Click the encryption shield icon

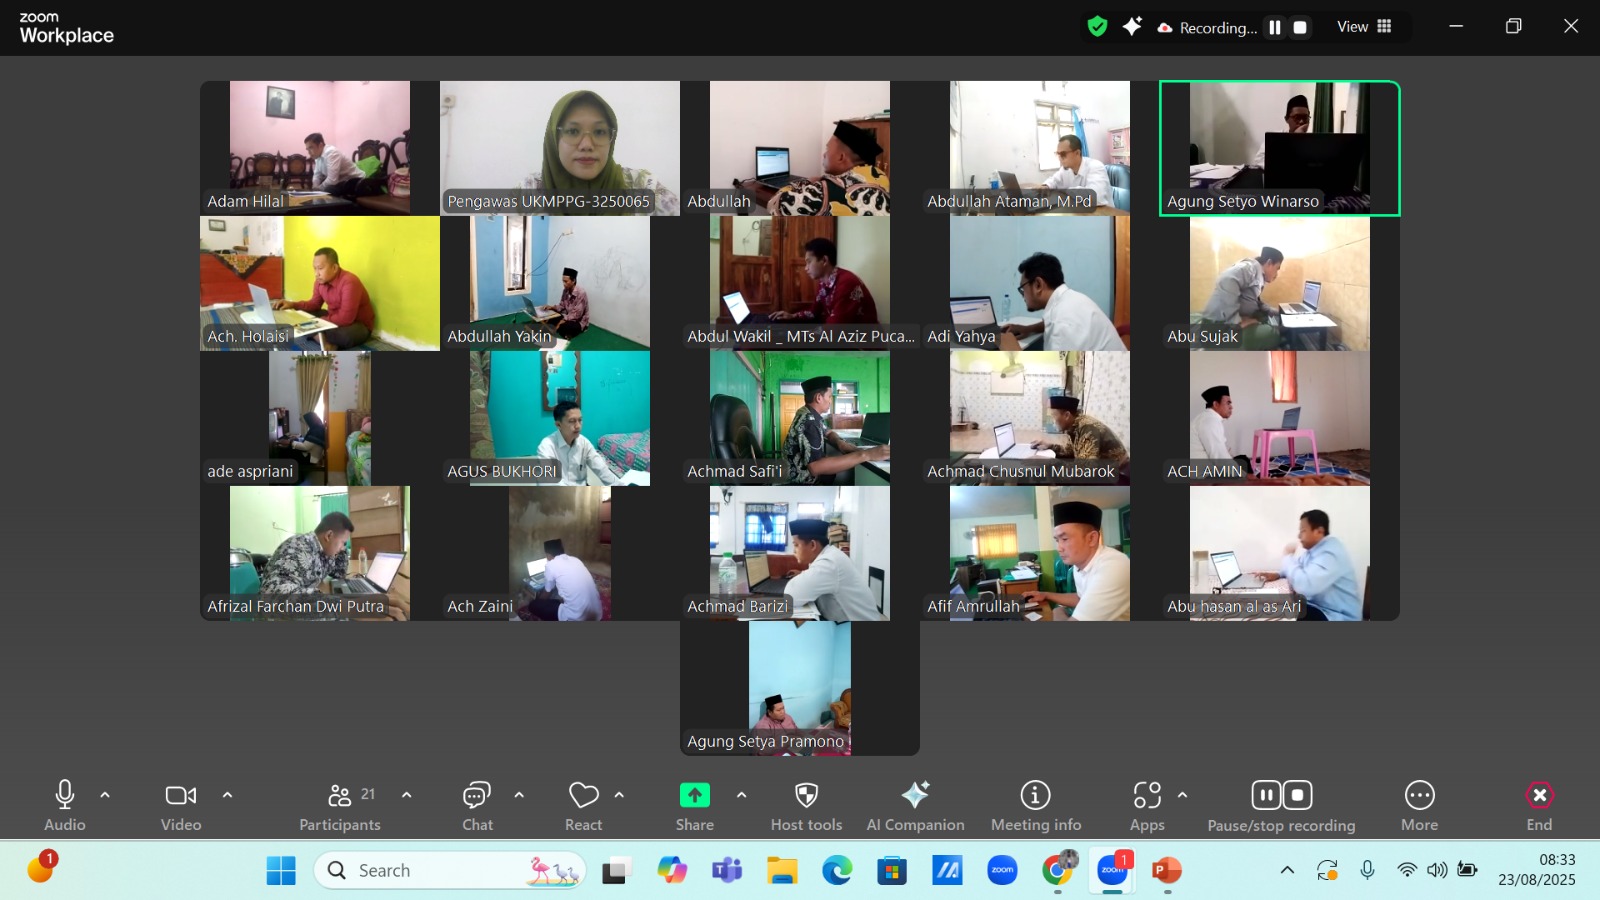[1097, 27]
